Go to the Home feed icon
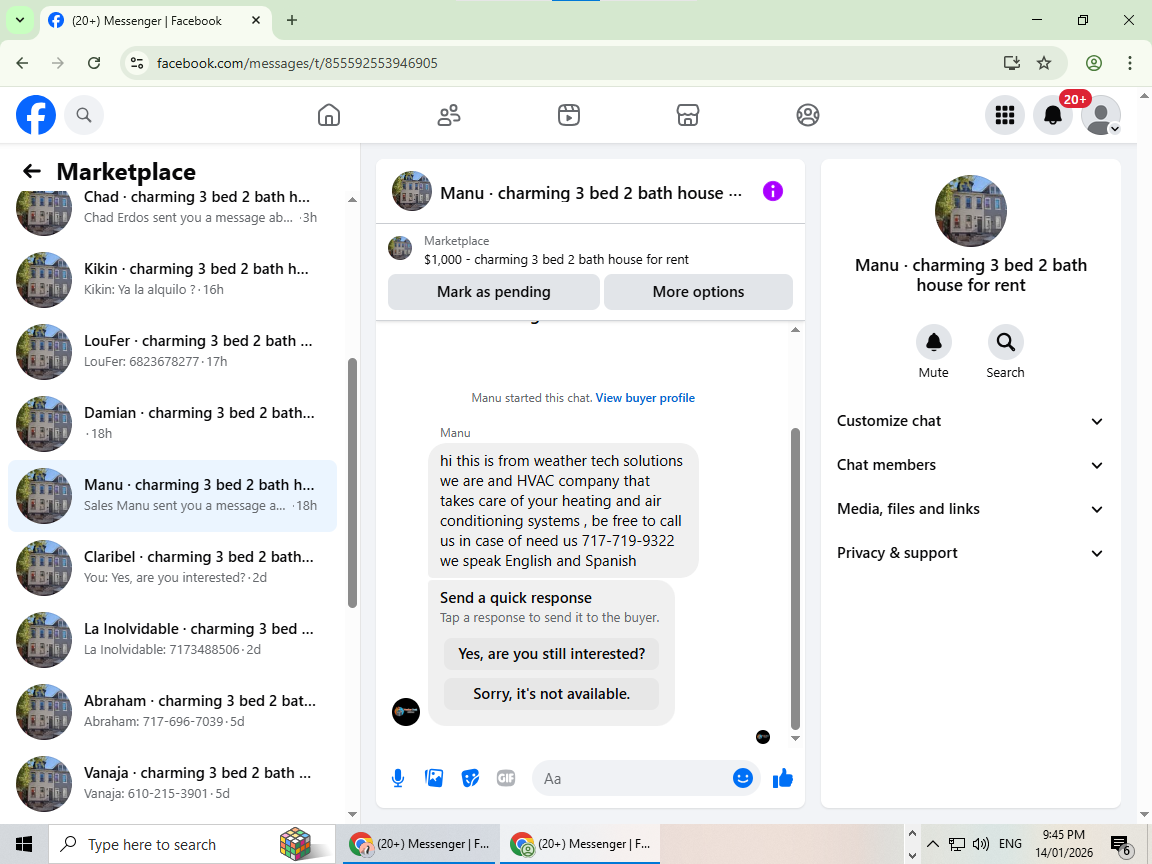Viewport: 1152px width, 864px height. click(328, 115)
